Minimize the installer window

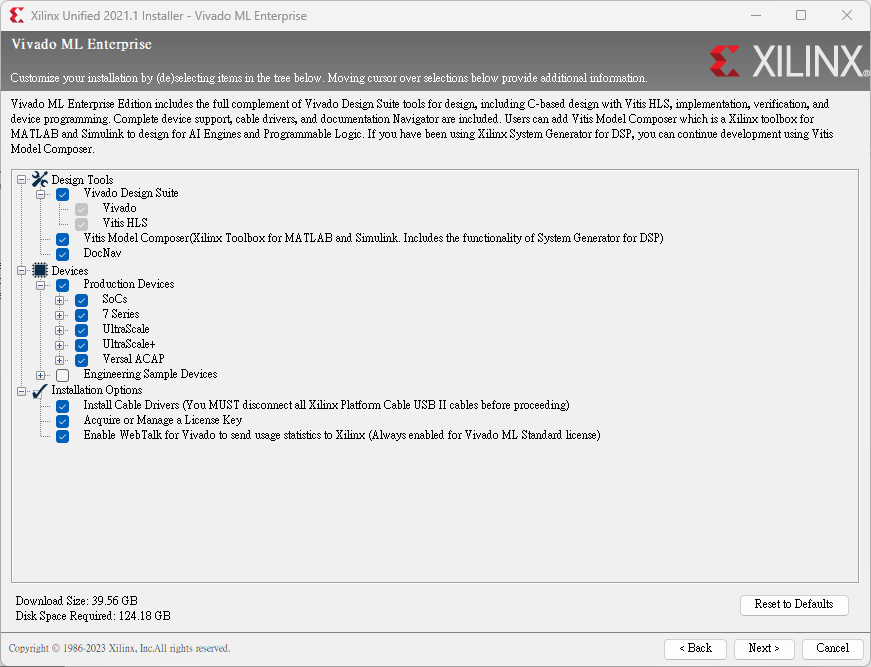(x=755, y=16)
